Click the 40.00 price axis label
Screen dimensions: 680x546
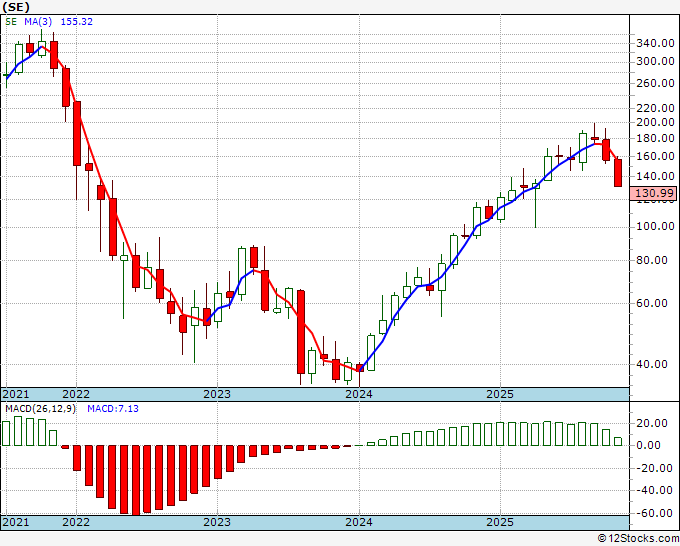[652, 364]
